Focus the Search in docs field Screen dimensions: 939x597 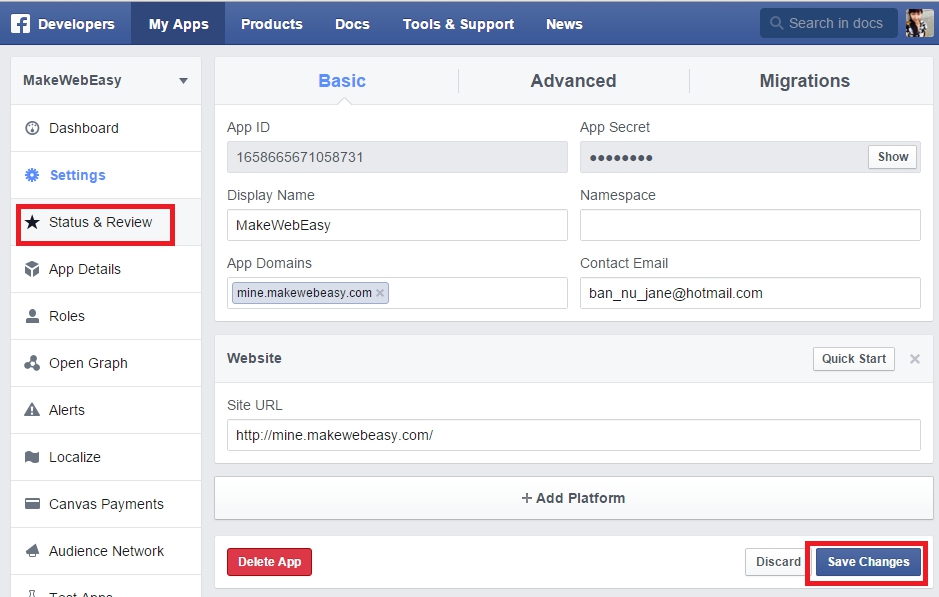point(829,23)
